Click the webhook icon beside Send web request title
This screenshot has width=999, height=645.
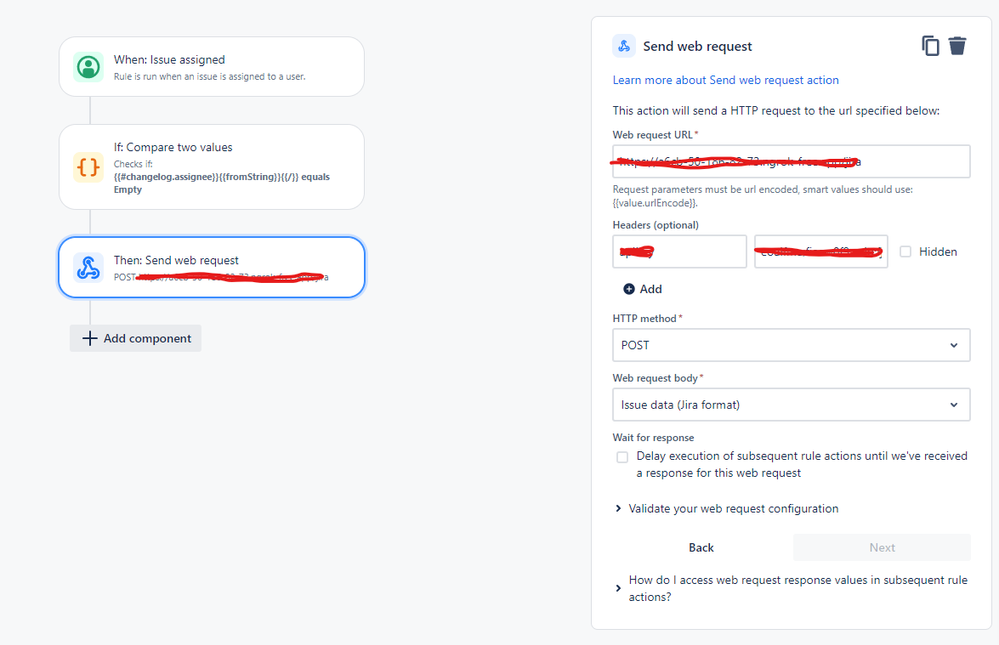[624, 46]
